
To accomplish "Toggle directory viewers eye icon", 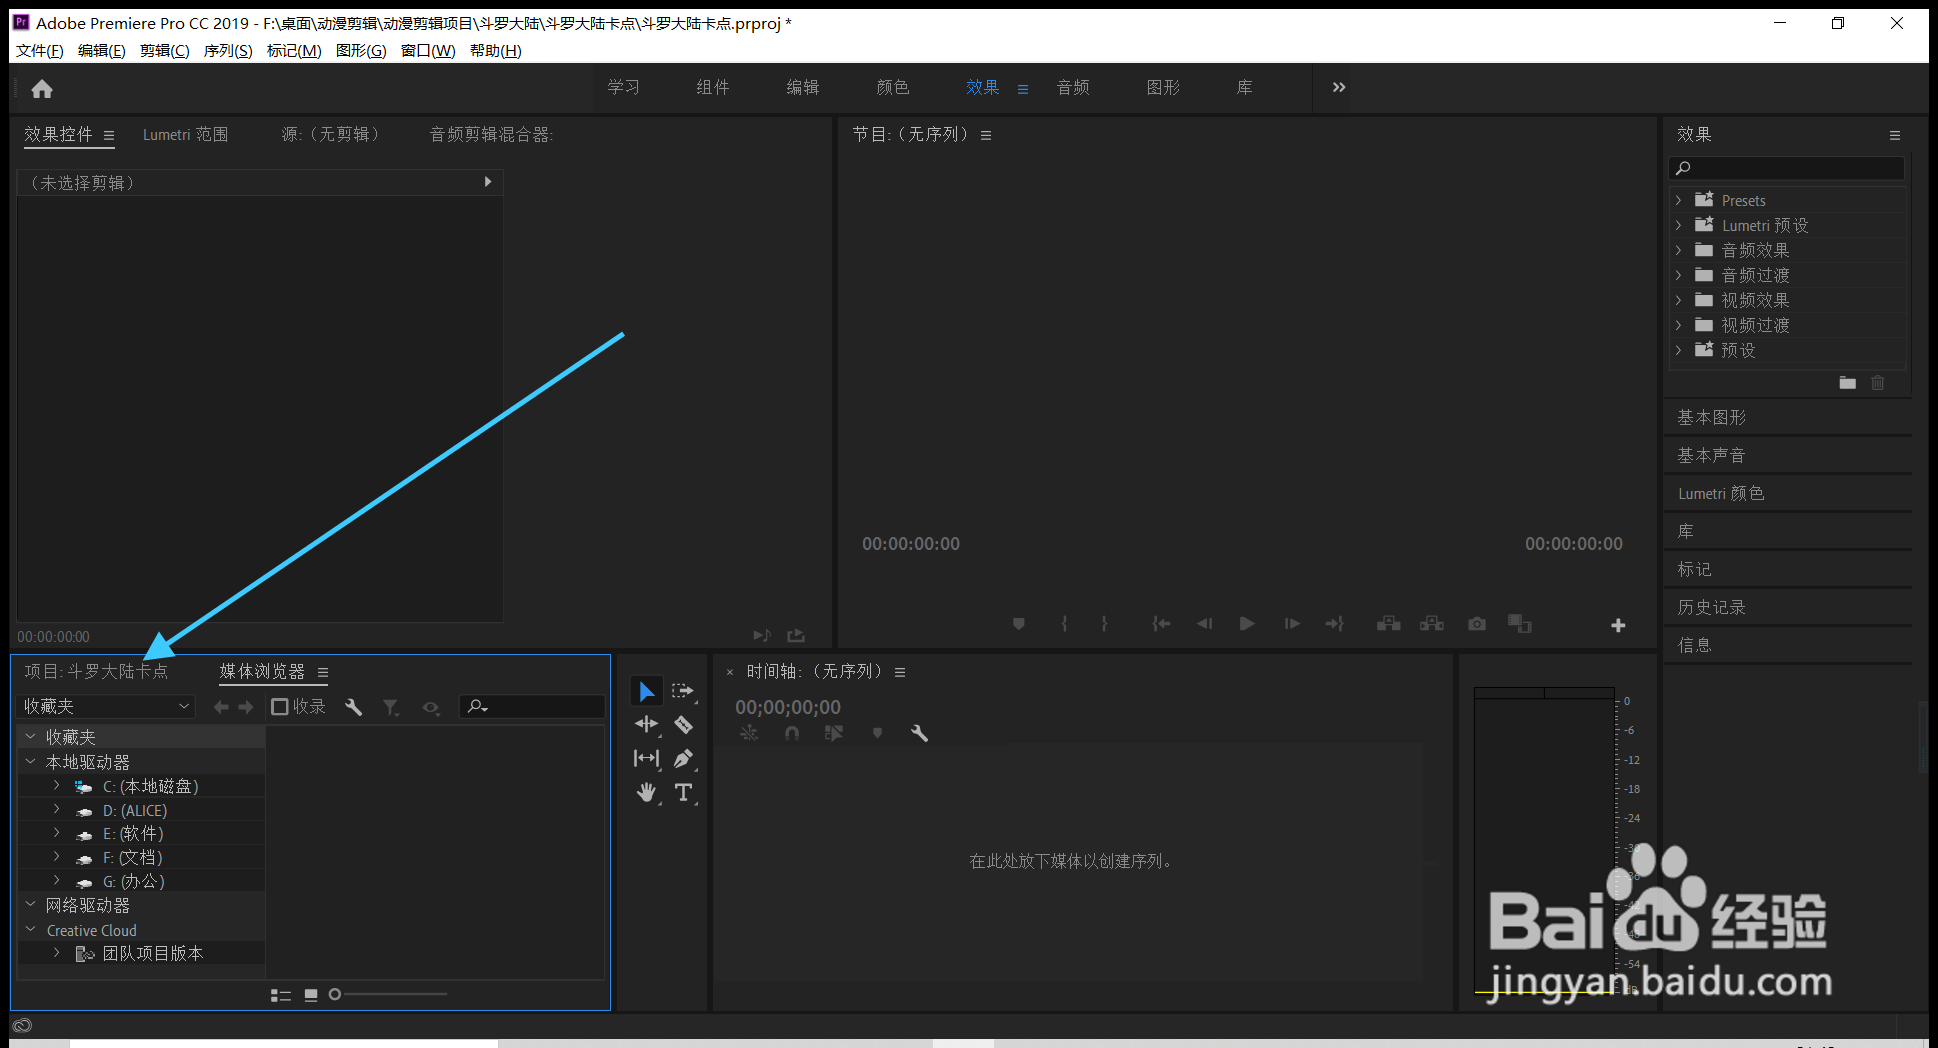I will (431, 707).
